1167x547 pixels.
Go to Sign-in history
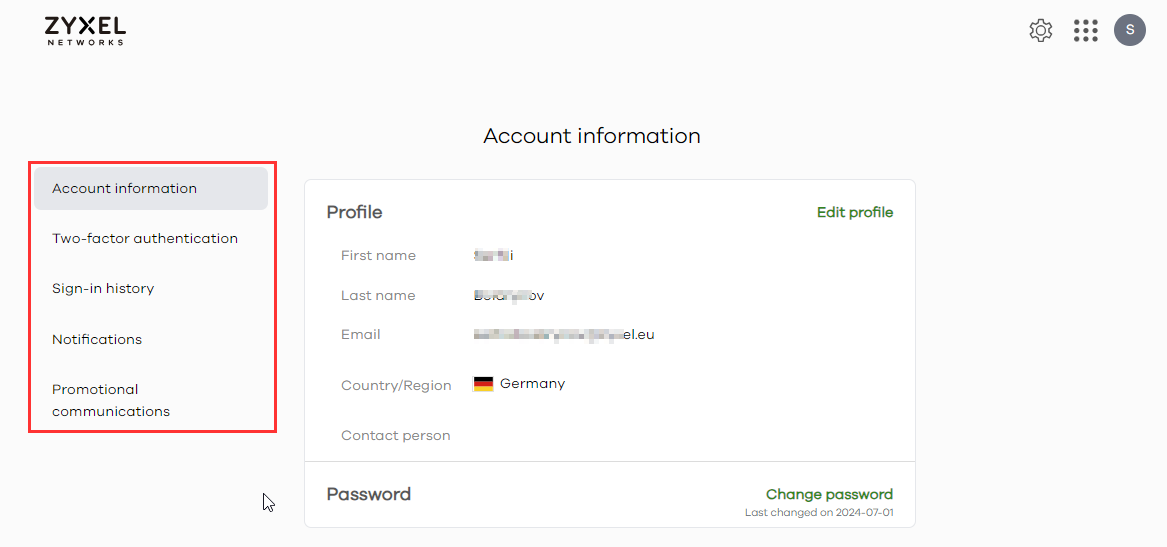(103, 289)
